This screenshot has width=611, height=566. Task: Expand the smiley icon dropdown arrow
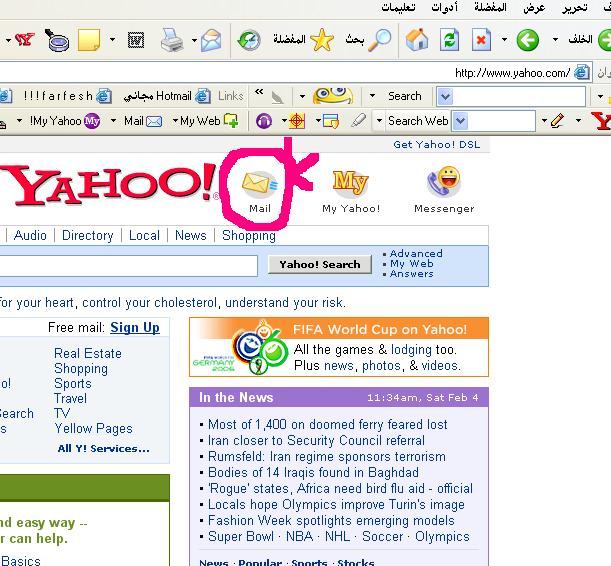302,96
